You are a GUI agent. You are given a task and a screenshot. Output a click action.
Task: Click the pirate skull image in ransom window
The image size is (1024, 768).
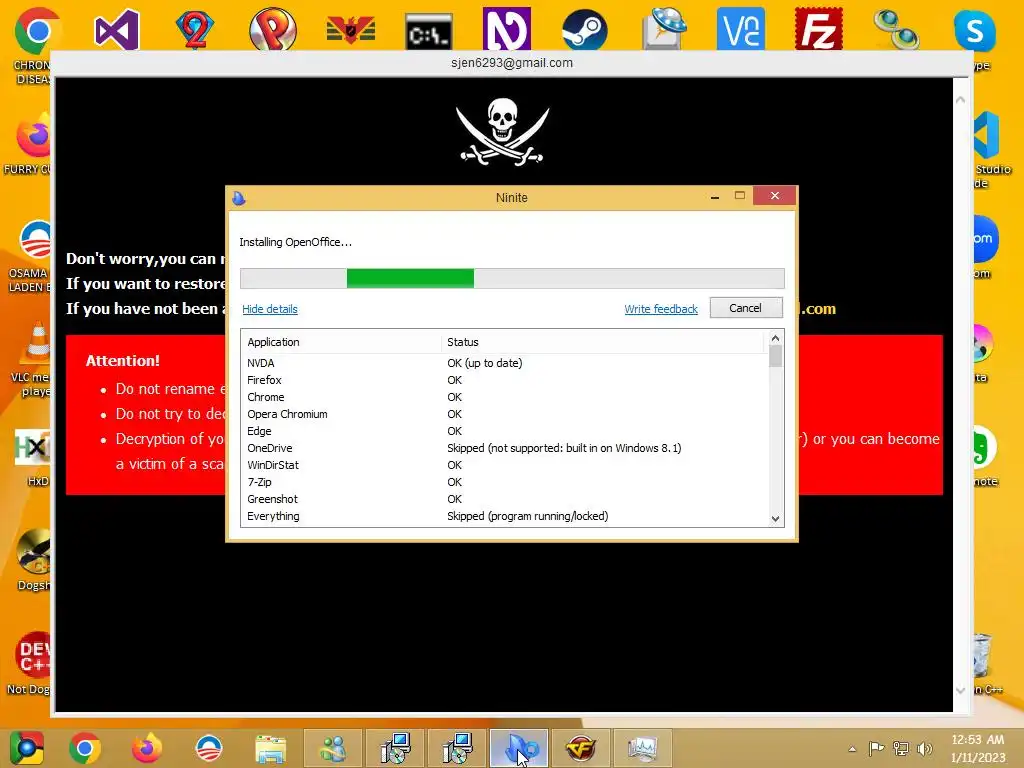click(x=502, y=132)
